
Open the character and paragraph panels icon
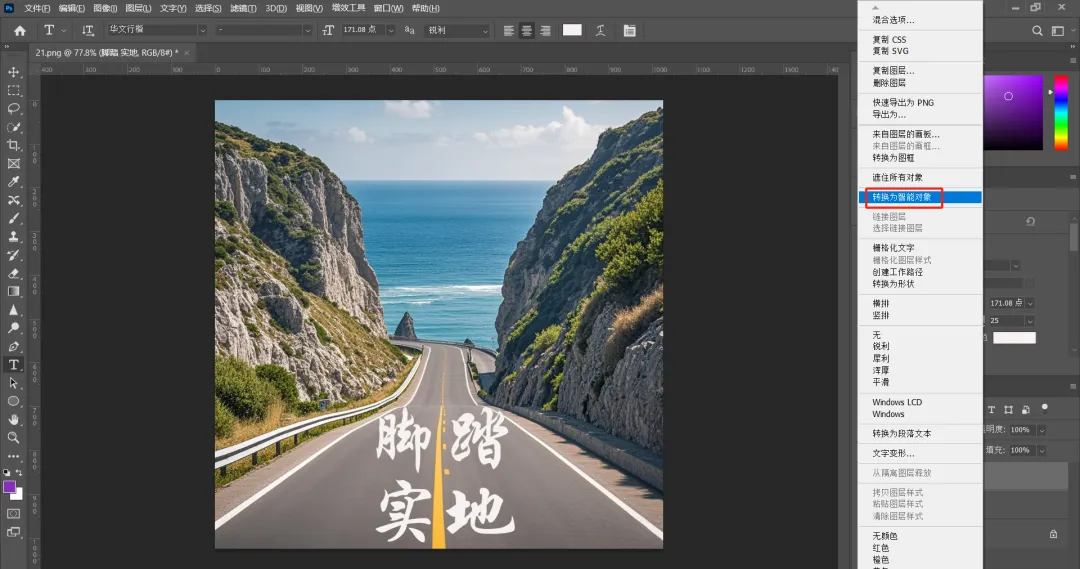[x=630, y=30]
